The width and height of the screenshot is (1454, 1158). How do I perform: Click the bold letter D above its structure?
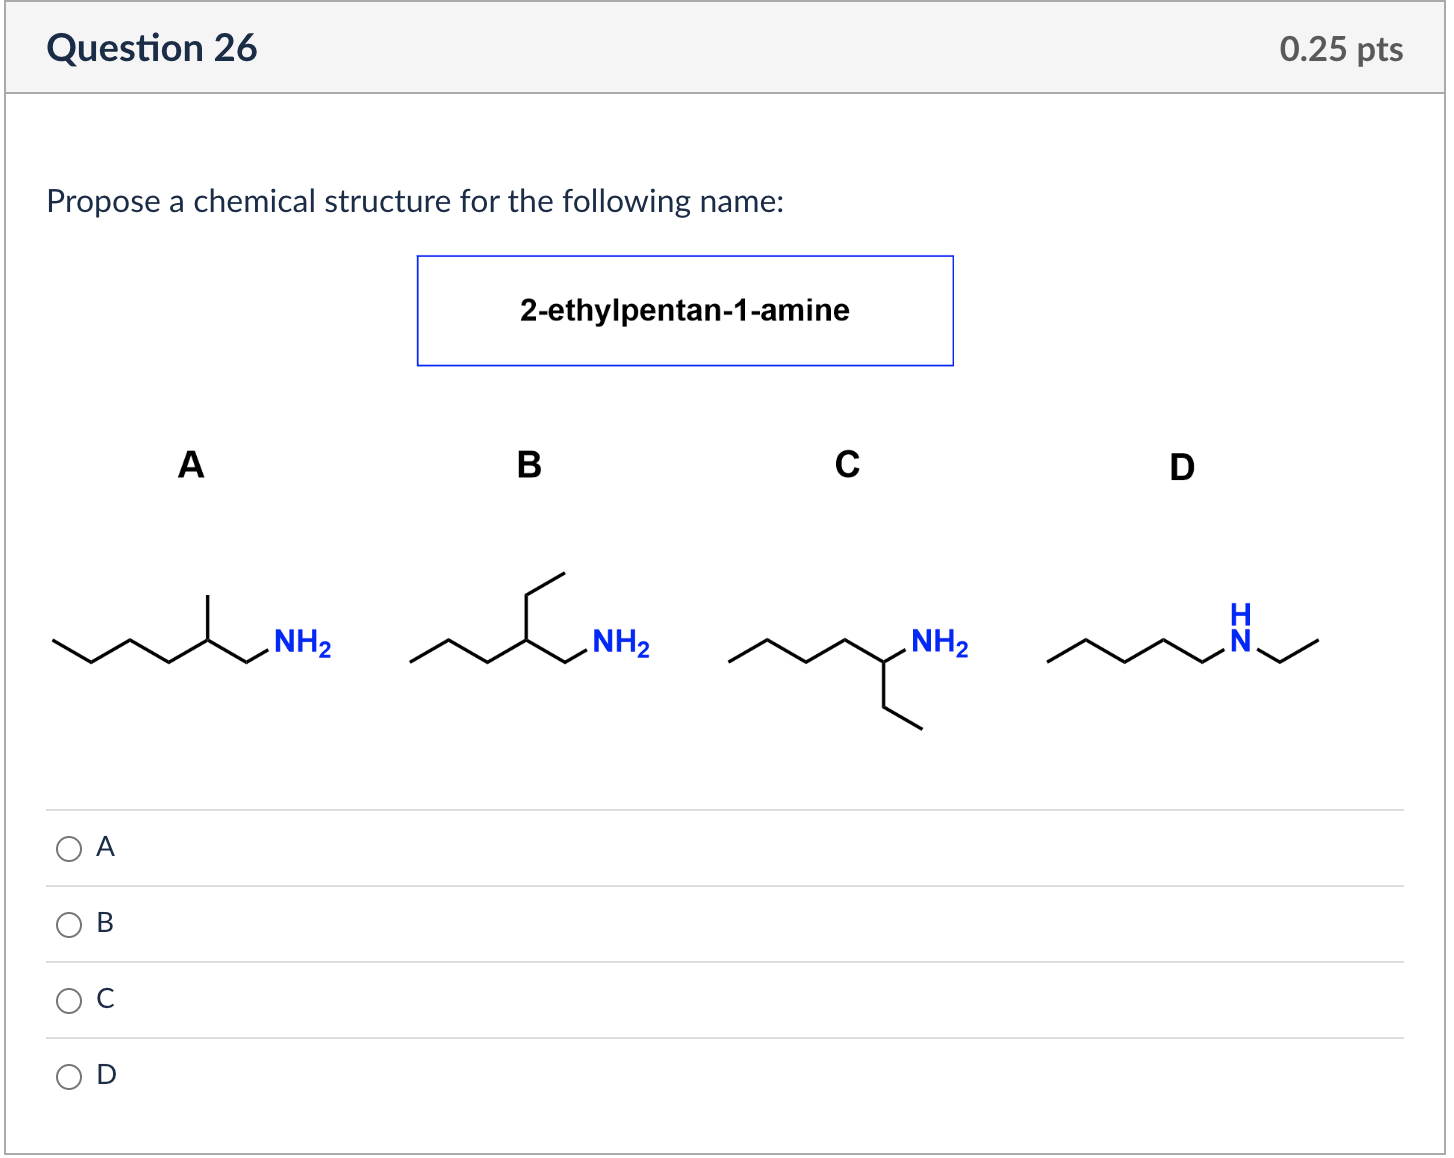(x=1182, y=467)
